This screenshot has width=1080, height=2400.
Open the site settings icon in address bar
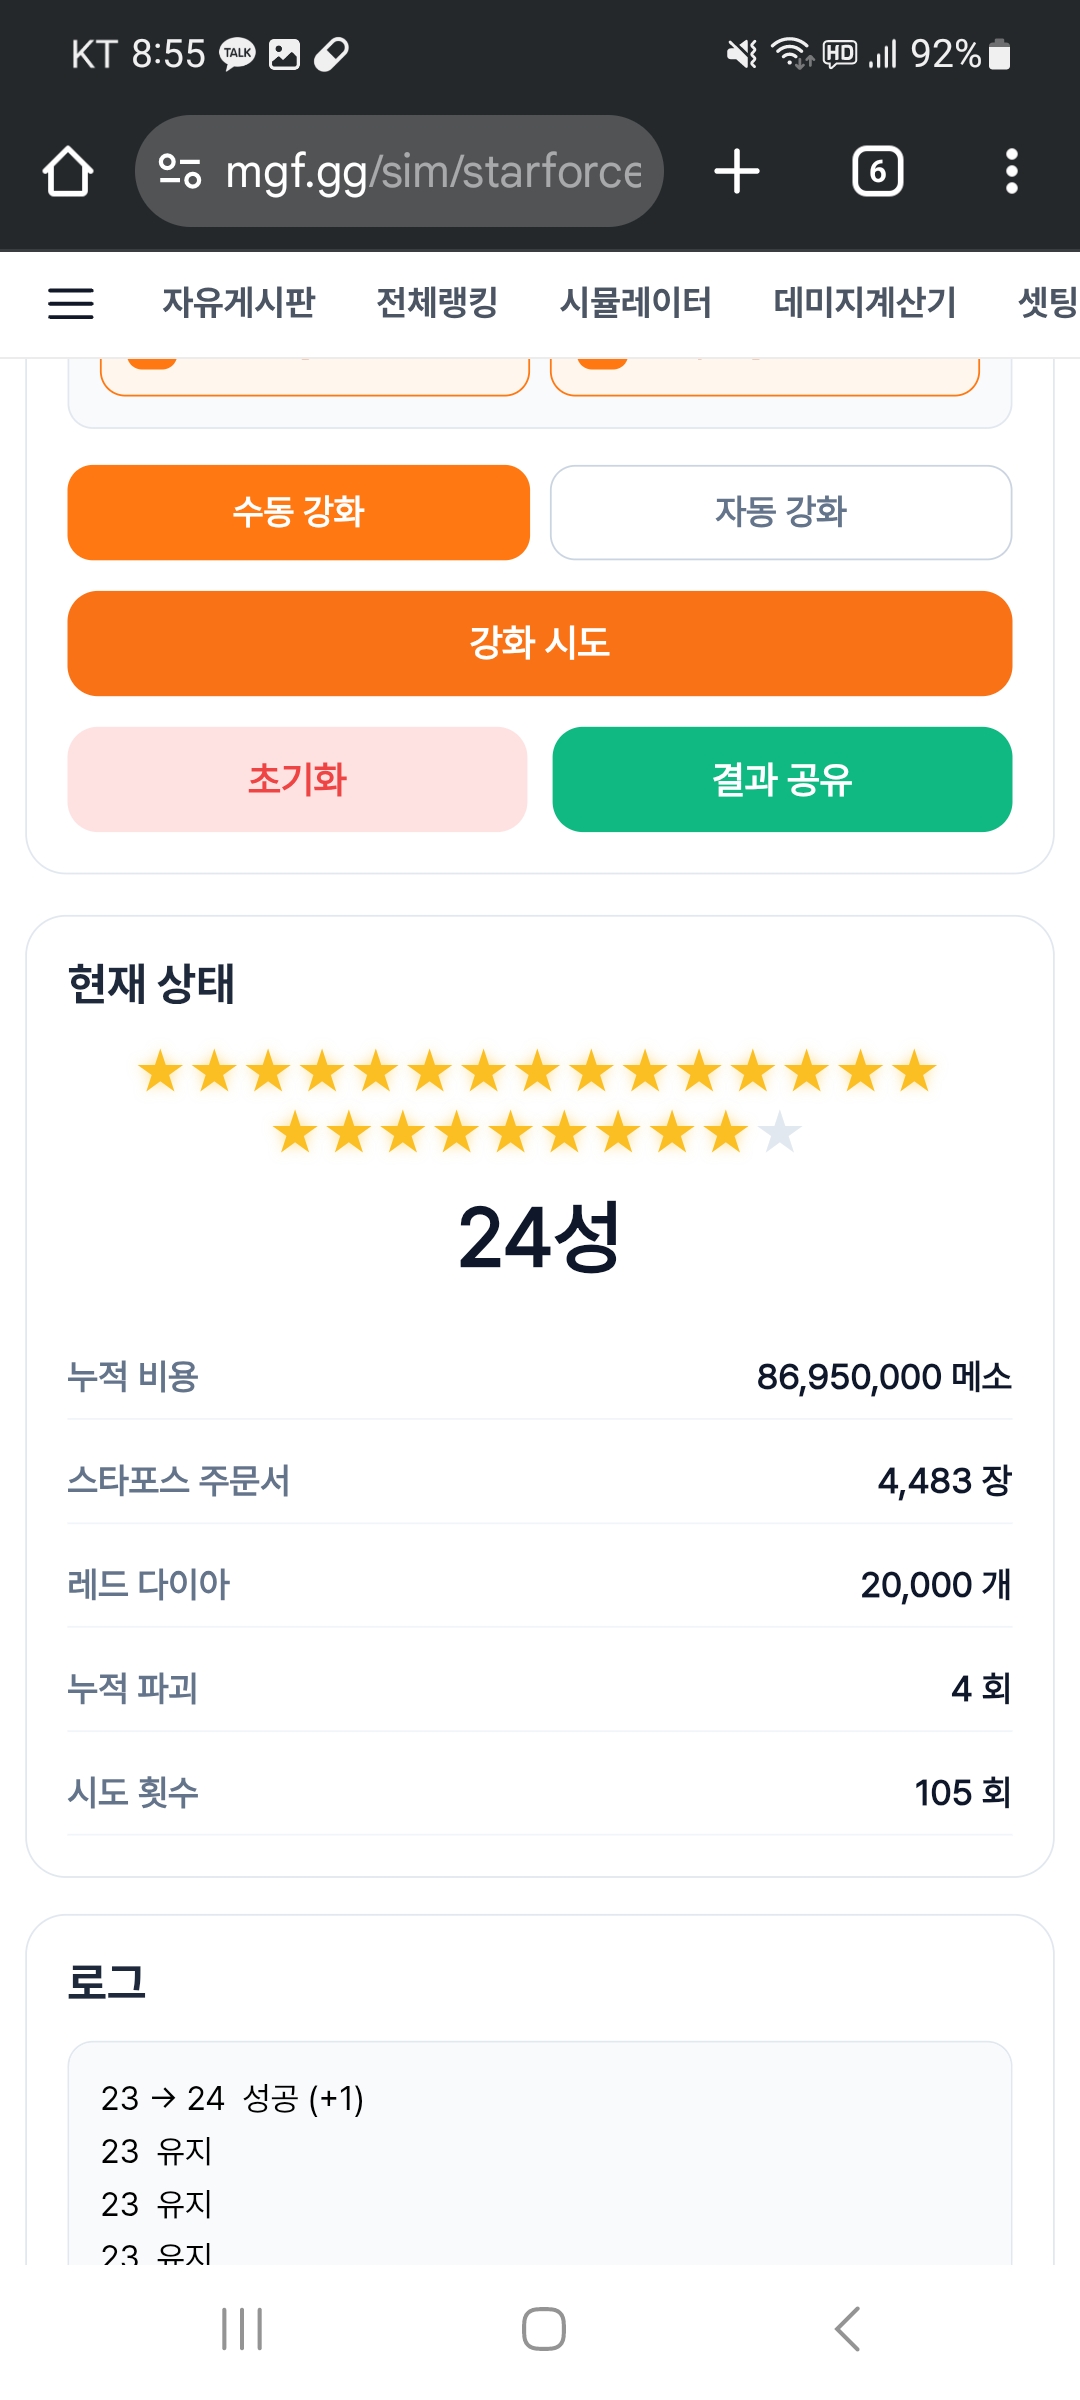(181, 171)
